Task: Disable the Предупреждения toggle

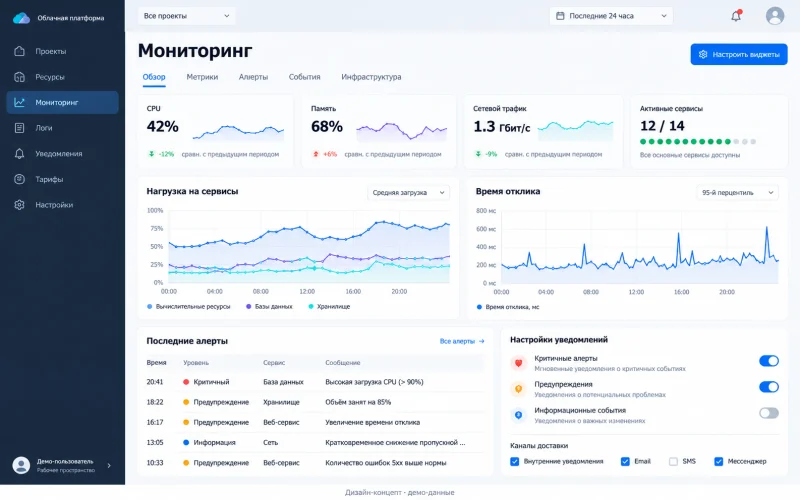Action: (769, 387)
